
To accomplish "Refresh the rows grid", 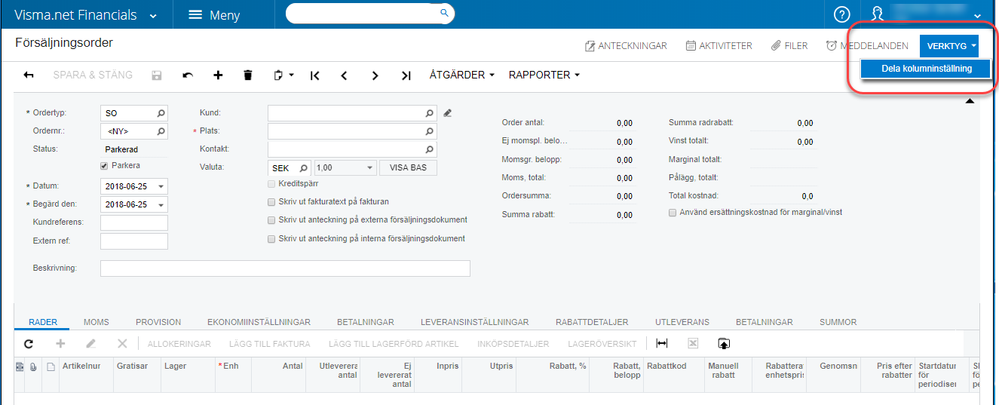I will 29,344.
